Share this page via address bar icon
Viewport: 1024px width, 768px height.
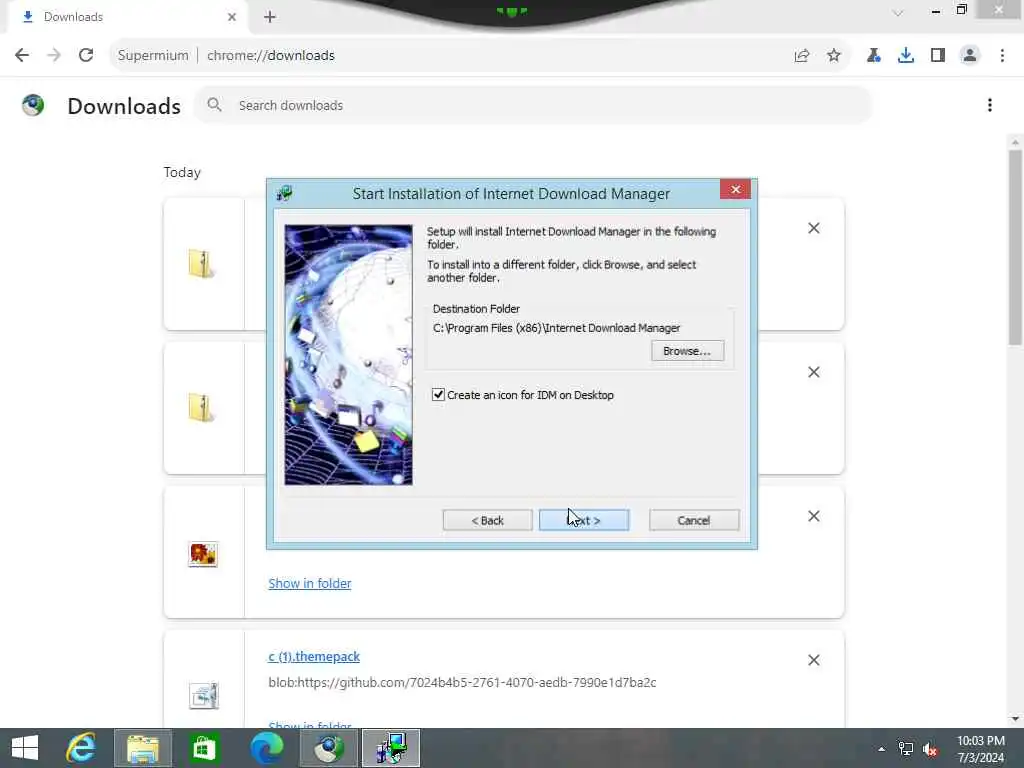802,56
